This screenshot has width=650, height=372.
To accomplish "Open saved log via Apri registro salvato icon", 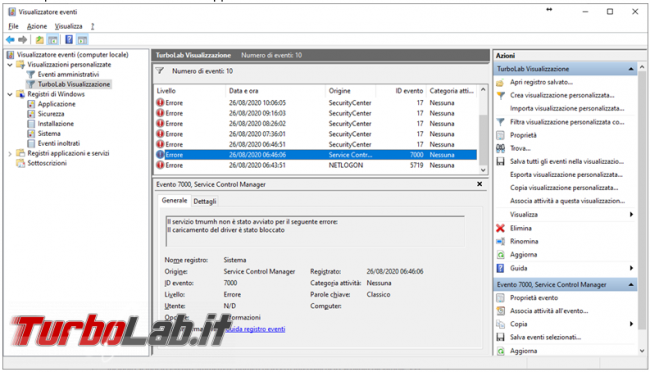I will point(500,82).
